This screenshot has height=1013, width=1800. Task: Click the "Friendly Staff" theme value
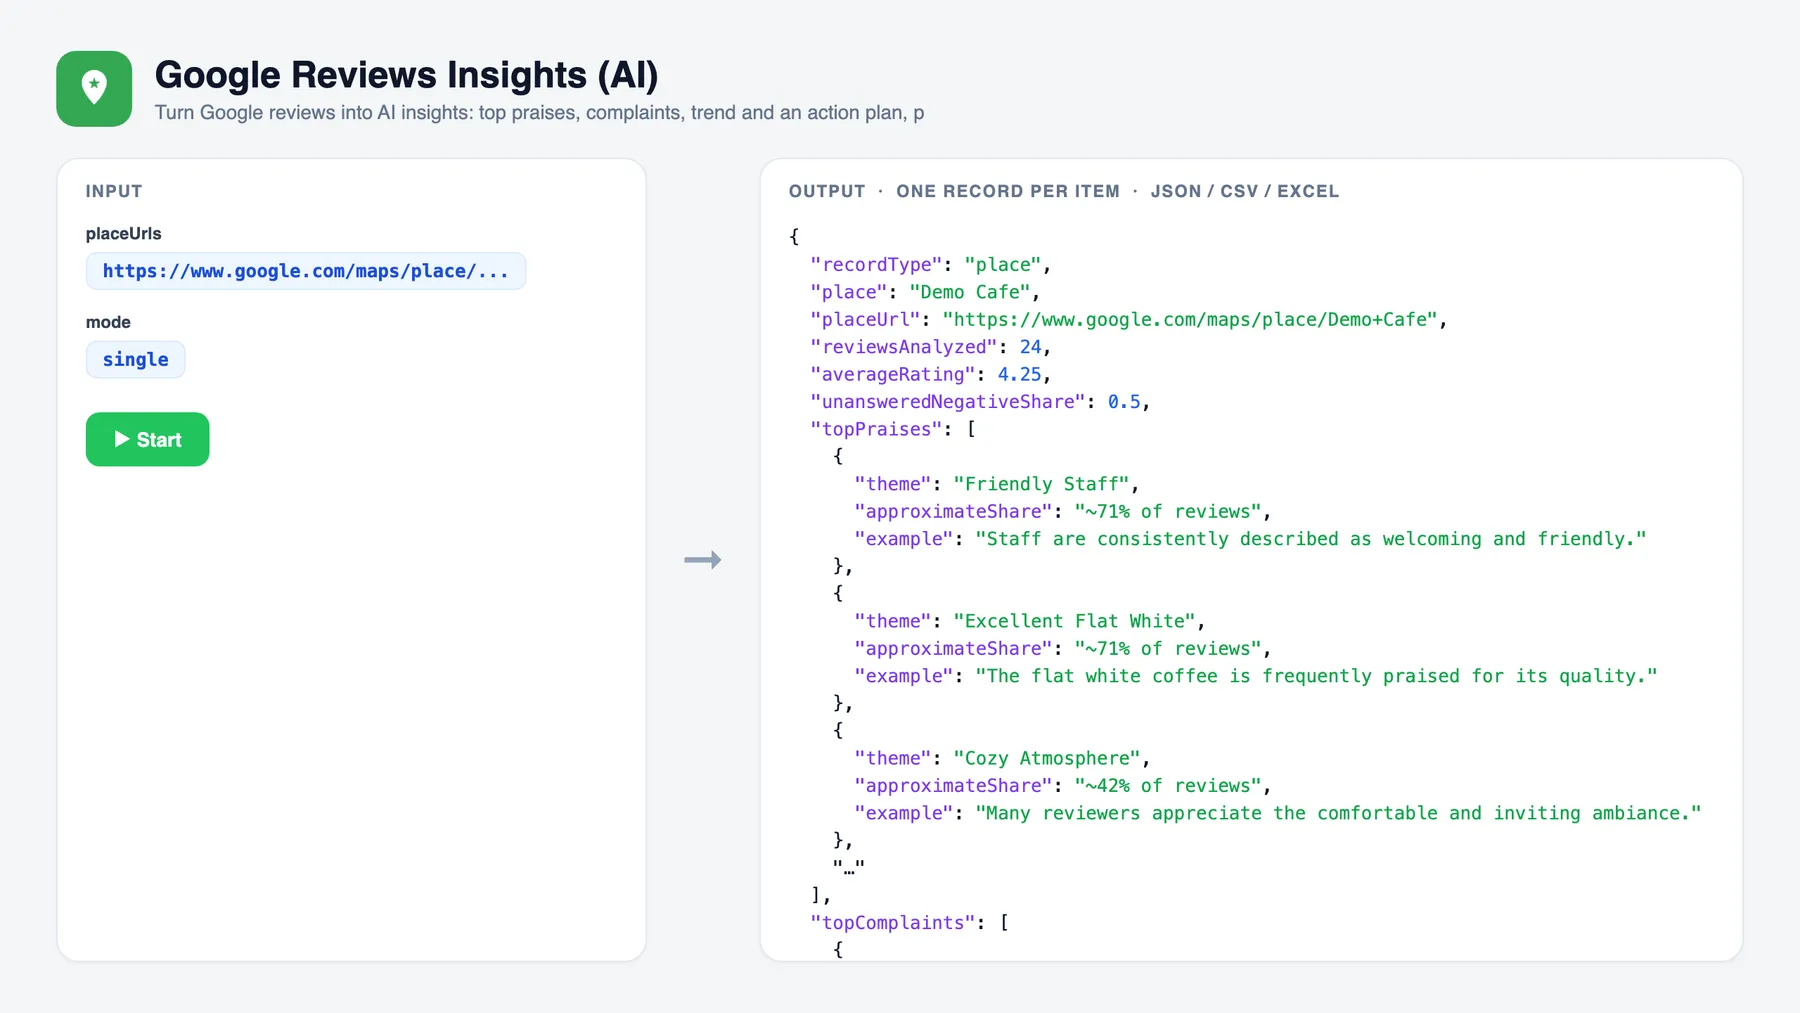click(x=1042, y=484)
